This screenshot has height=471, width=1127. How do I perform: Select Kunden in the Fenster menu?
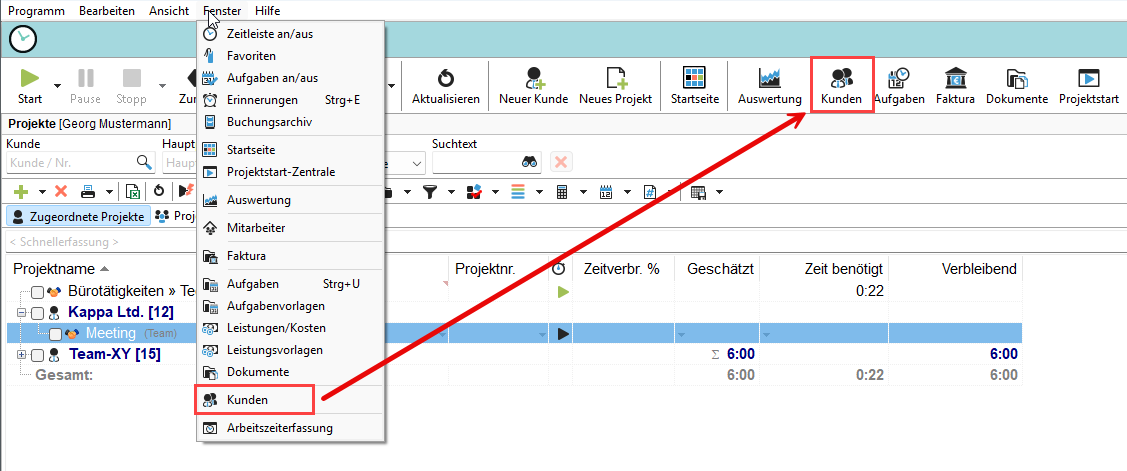(x=247, y=400)
